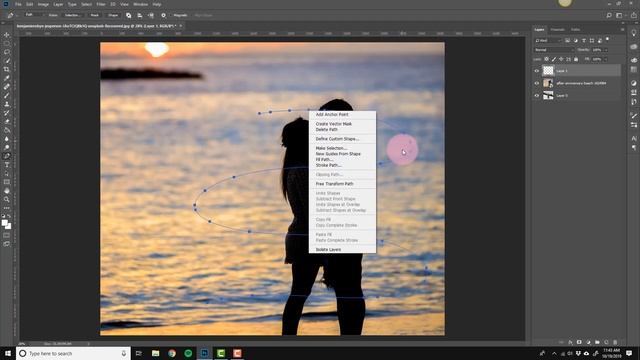640x360 pixels.
Task: Select the Dodge tool
Action: click(7, 147)
